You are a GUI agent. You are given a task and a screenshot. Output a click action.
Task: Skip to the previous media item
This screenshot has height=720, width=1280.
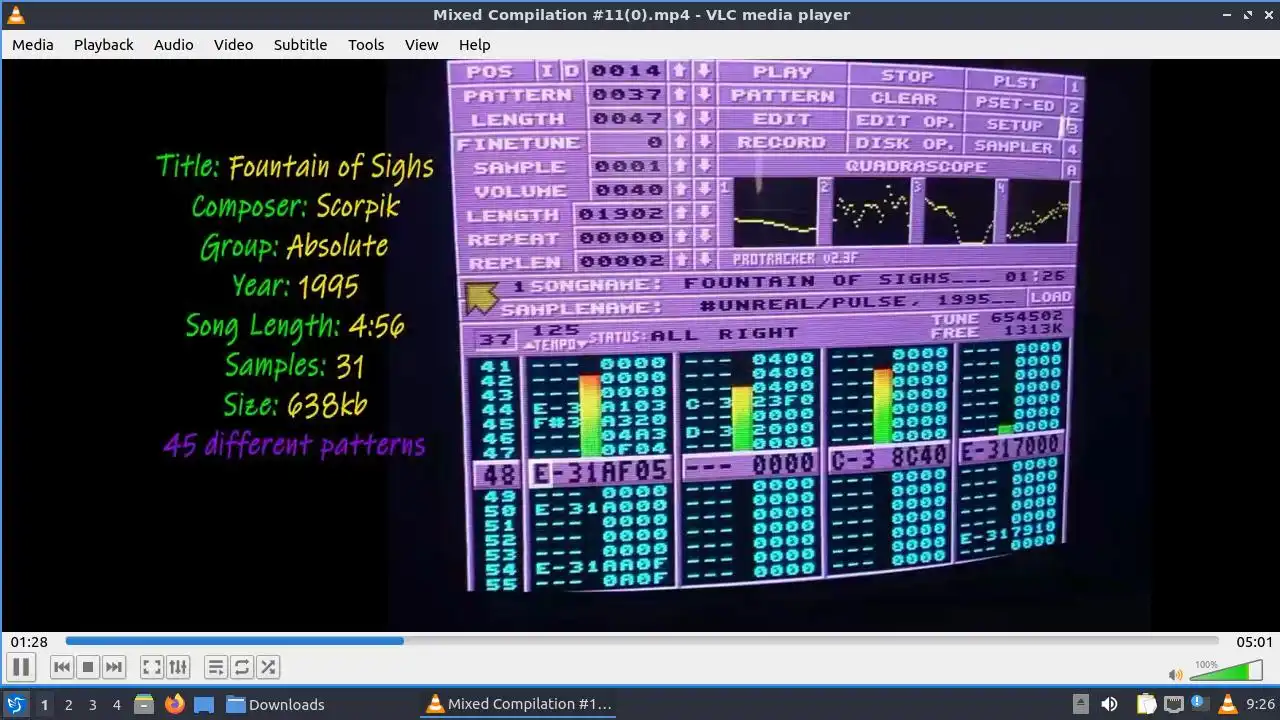pos(61,667)
